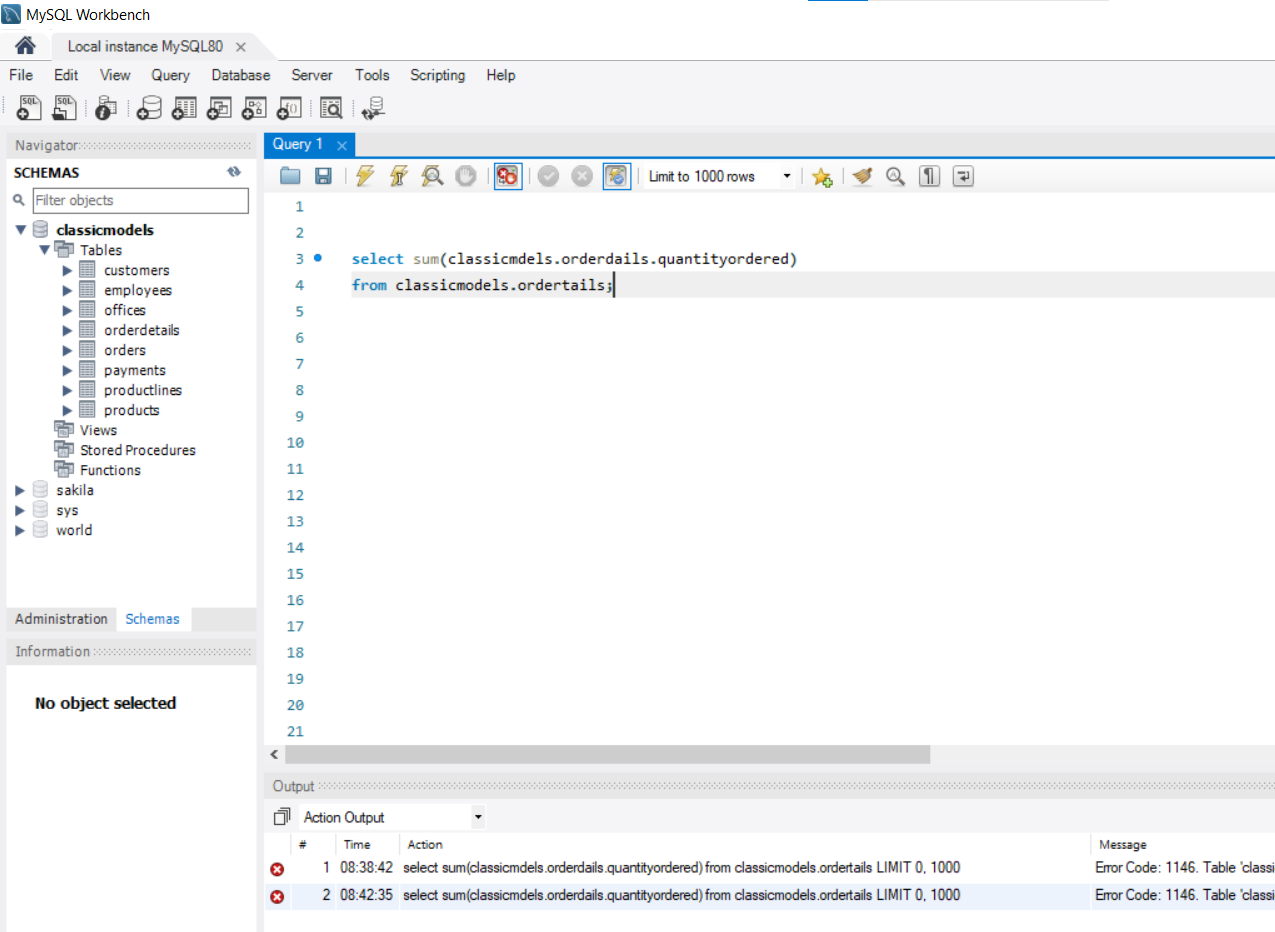This screenshot has width=1275, height=932.
Task: Open the Scripting menu
Action: click(x=438, y=75)
